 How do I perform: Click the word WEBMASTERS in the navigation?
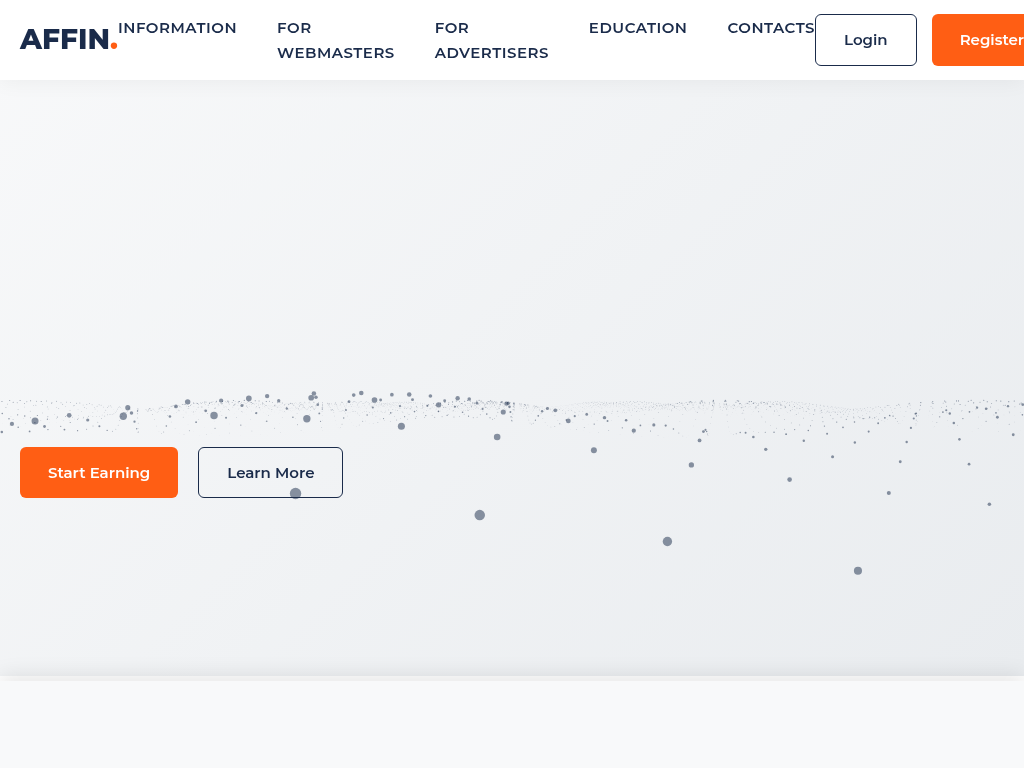(335, 53)
